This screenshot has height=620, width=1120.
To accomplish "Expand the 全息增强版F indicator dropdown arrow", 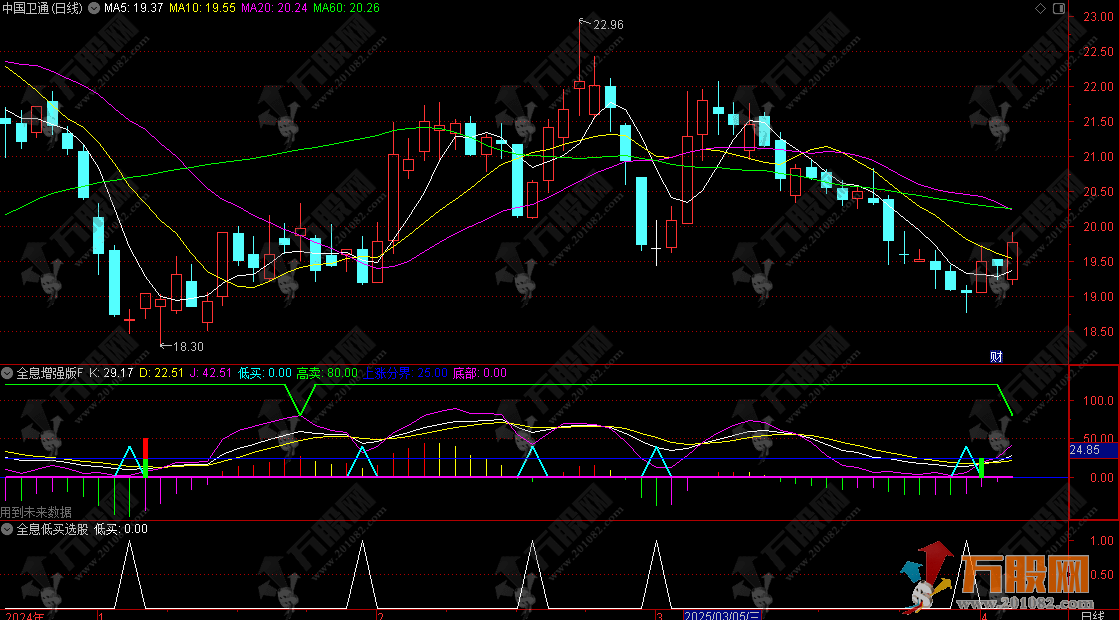I will (8, 373).
